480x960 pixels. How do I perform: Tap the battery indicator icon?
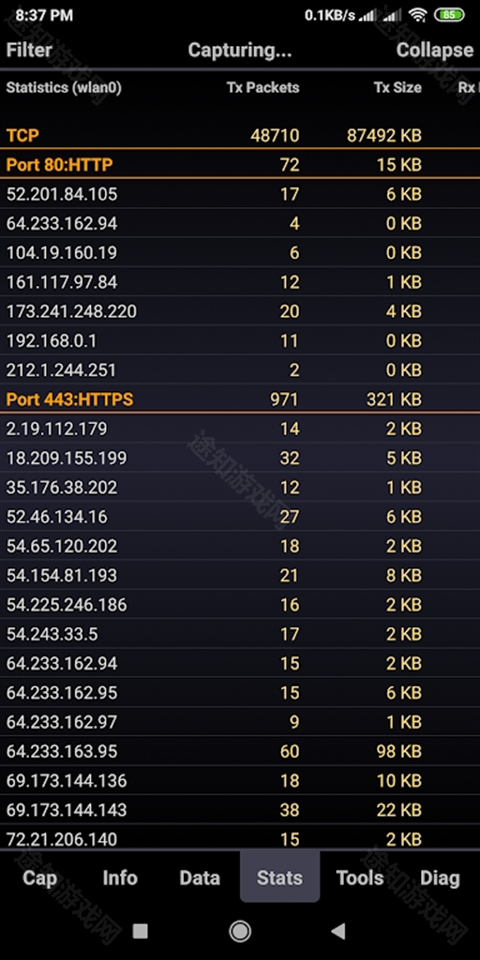tap(449, 15)
